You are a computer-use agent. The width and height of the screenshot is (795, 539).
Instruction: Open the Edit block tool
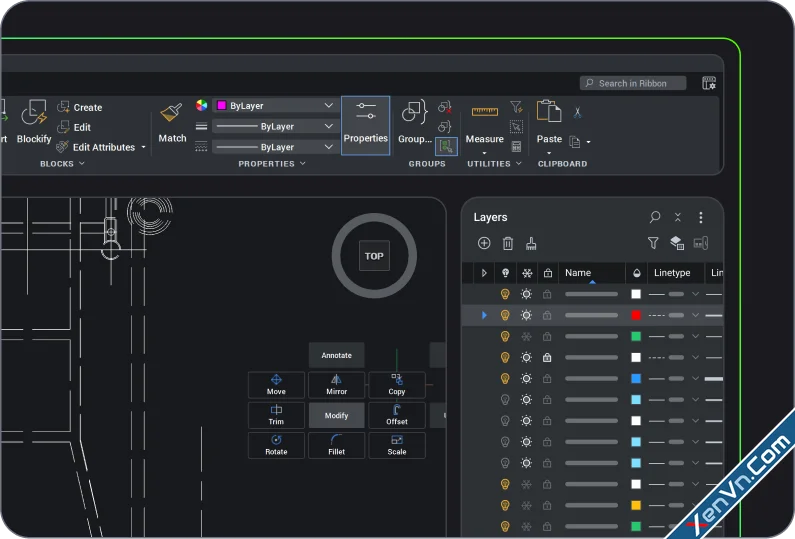[x=74, y=127]
